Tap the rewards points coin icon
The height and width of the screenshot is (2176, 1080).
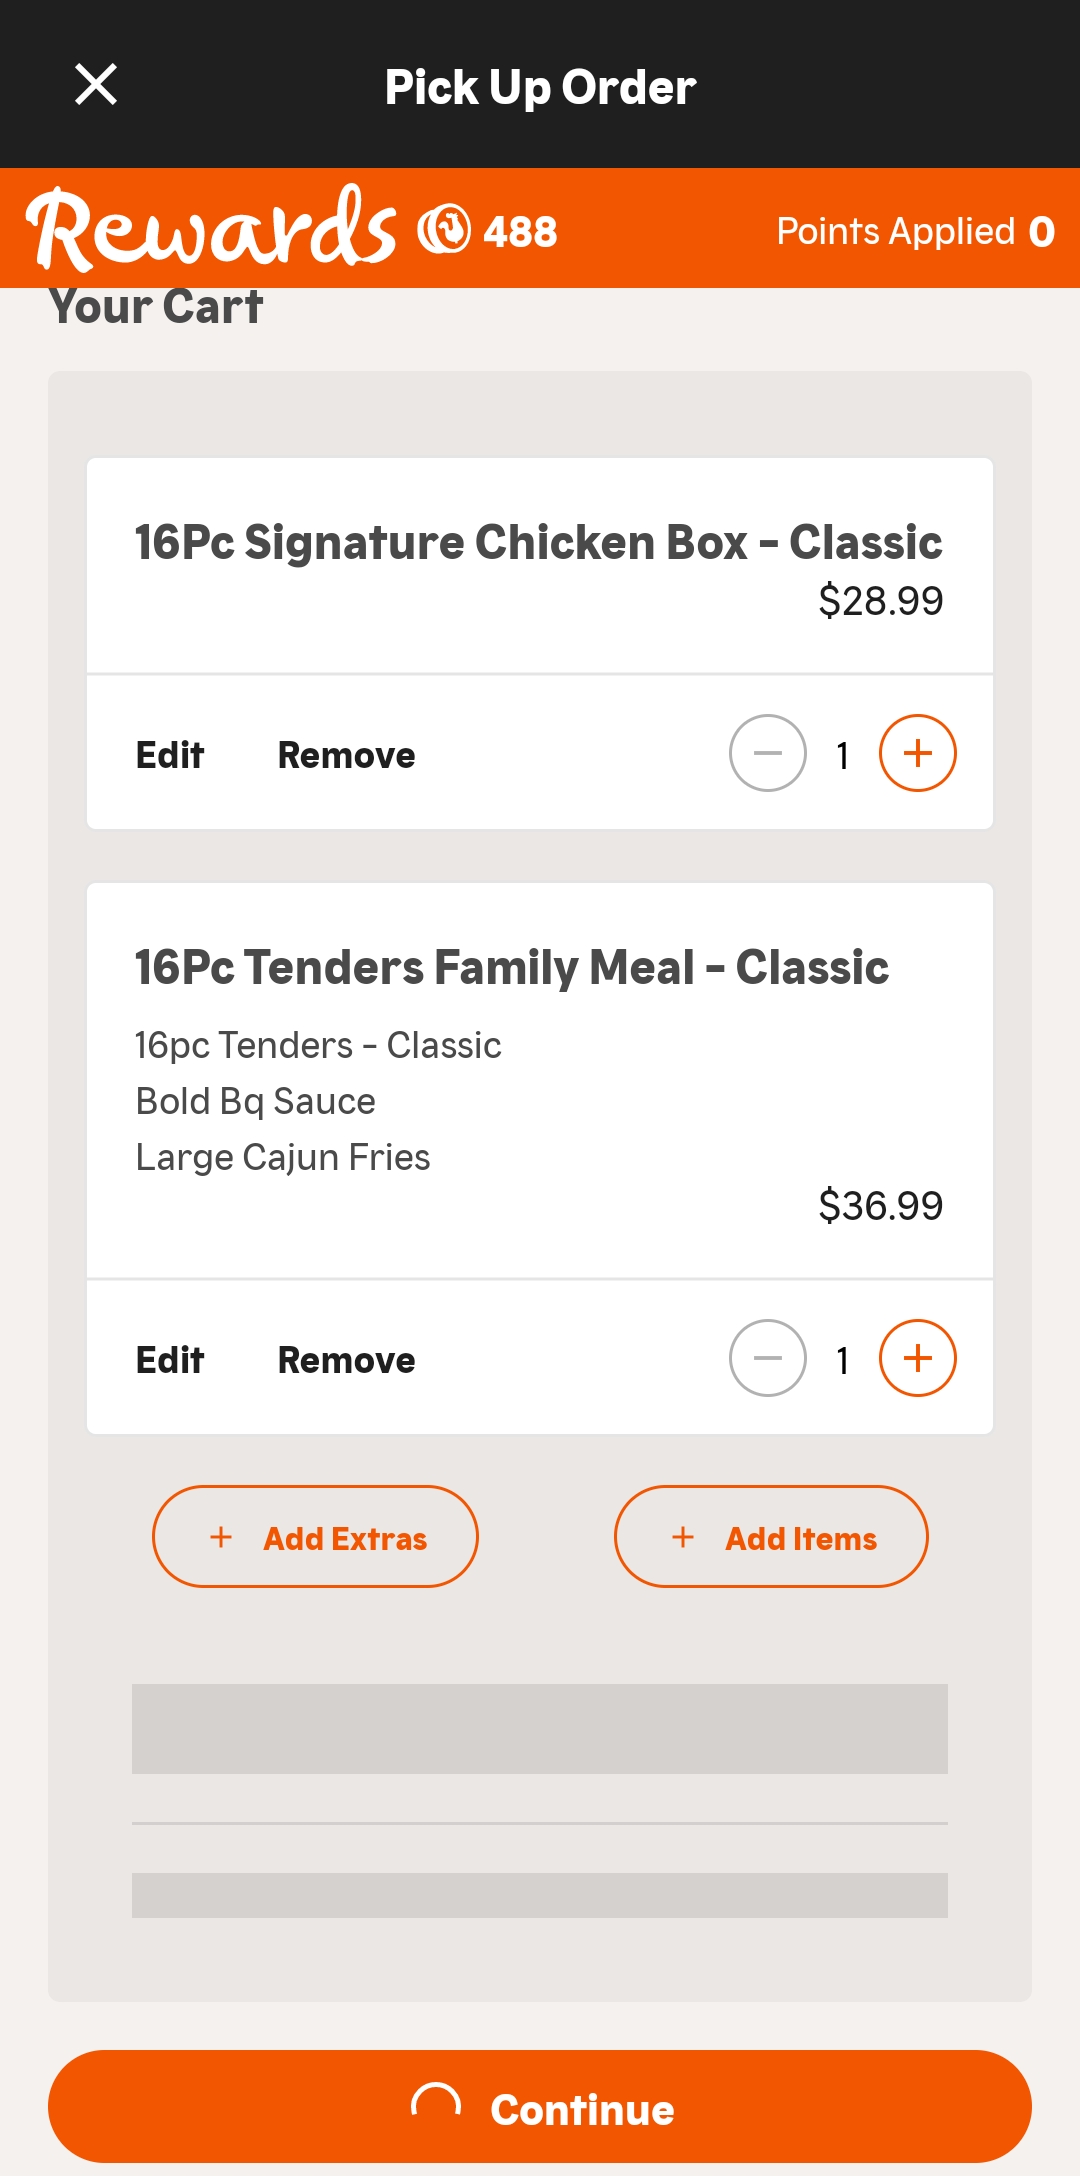444,230
